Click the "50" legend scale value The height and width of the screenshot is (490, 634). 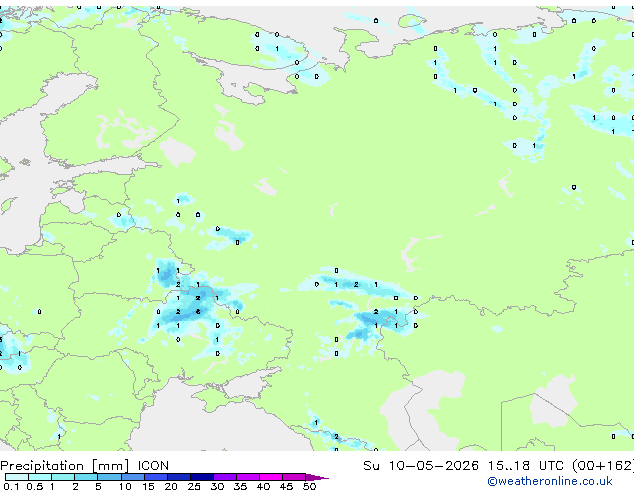[309, 486]
